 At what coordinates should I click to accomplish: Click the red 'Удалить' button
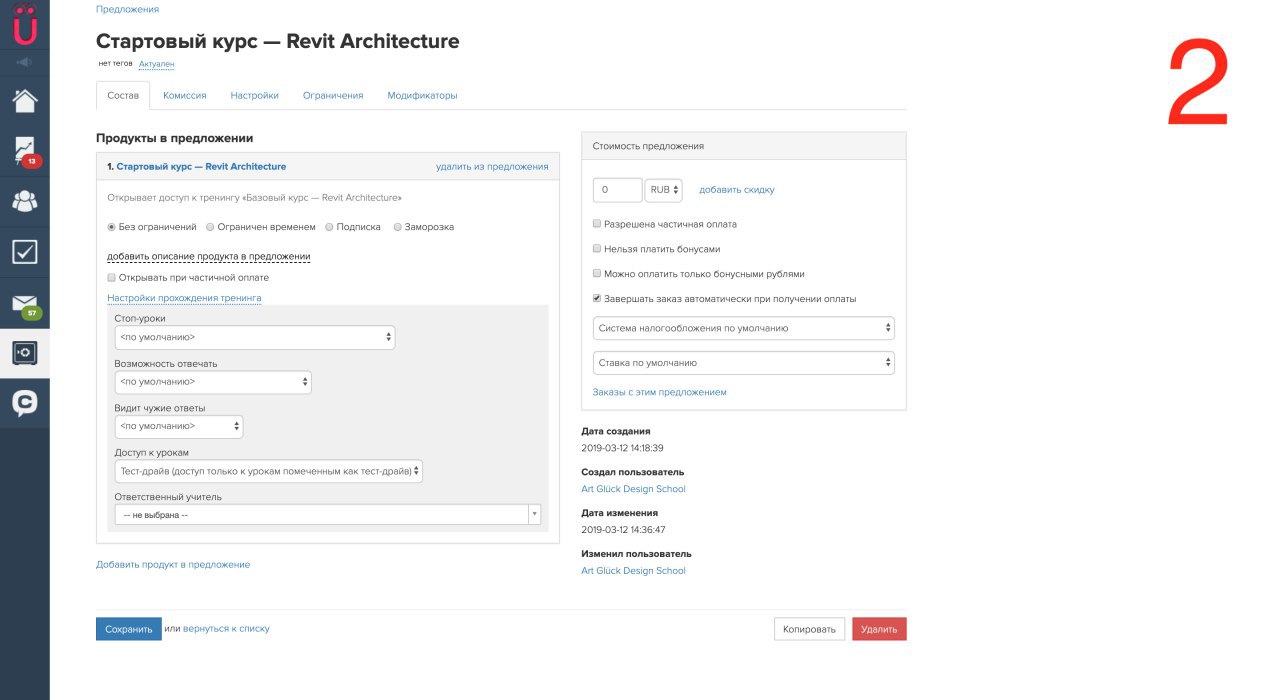pos(879,629)
